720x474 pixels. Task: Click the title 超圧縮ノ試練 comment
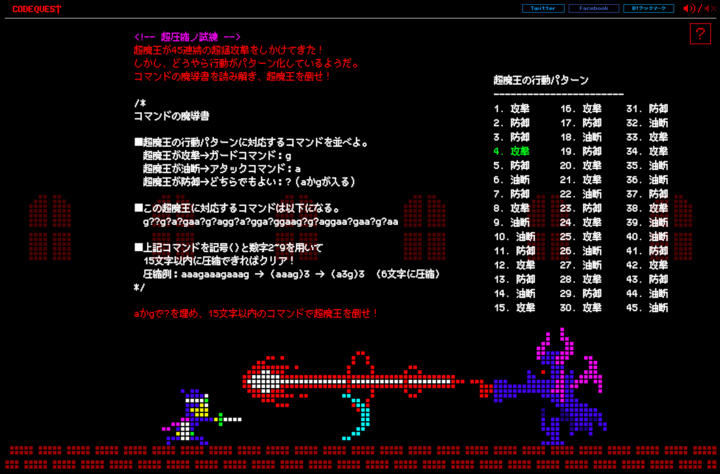tap(187, 37)
